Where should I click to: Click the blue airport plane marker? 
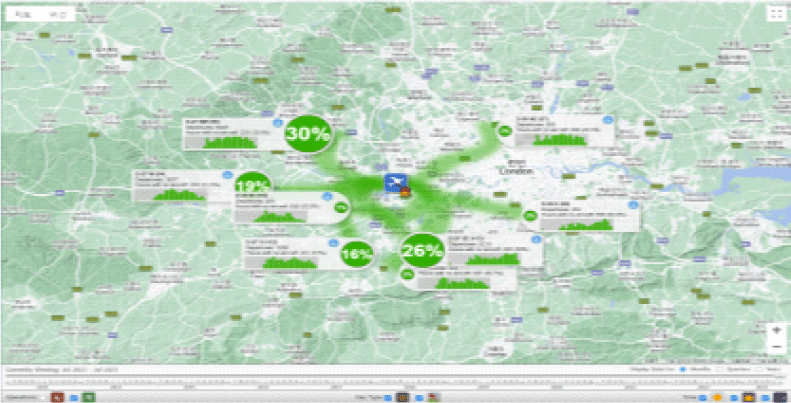(x=394, y=182)
